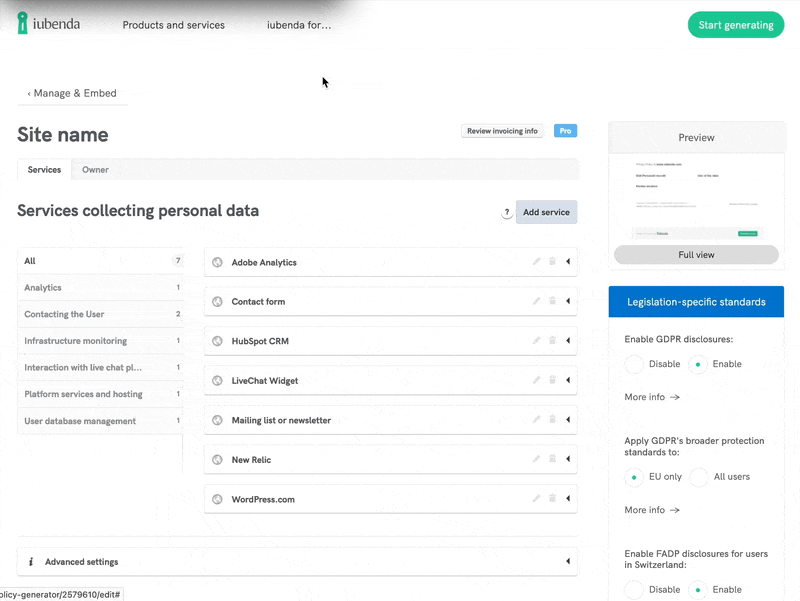Click trash icon for LiveChat Widget
800x601 pixels.
pos(552,380)
